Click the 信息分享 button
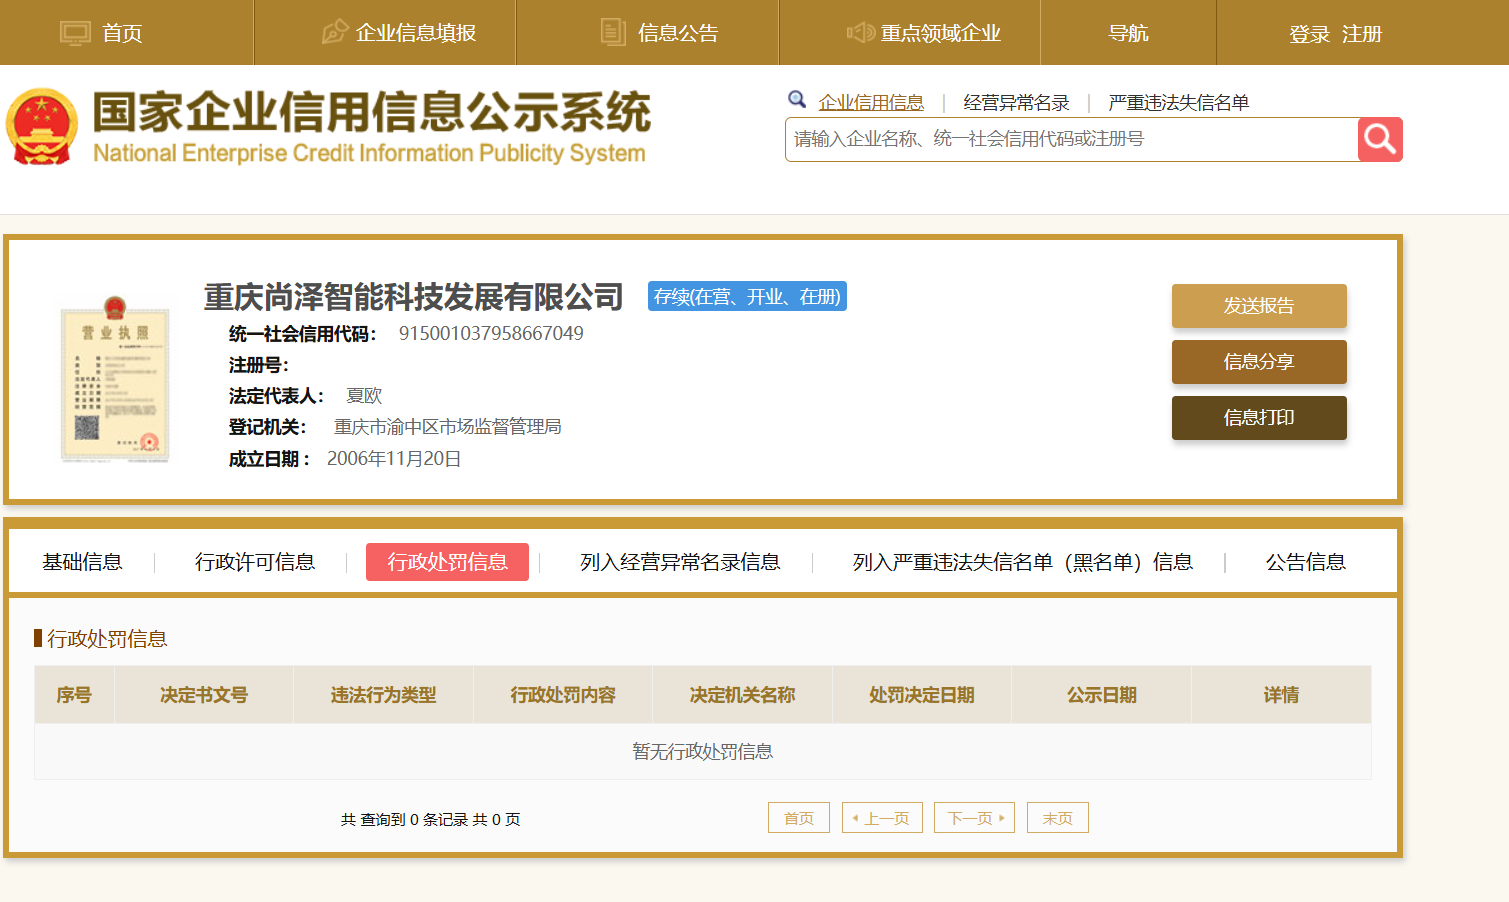This screenshot has width=1509, height=902. [x=1259, y=362]
